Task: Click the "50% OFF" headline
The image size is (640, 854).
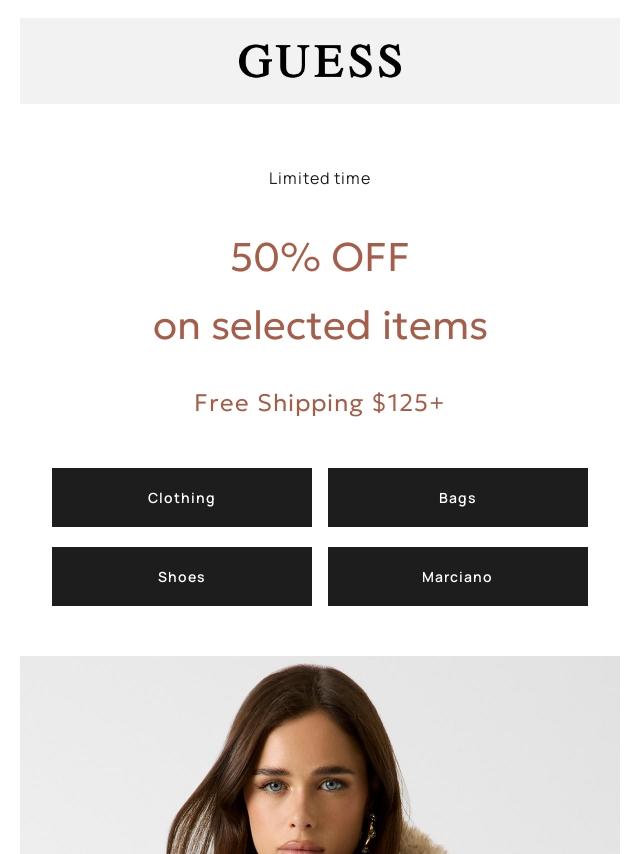Action: 320,257
